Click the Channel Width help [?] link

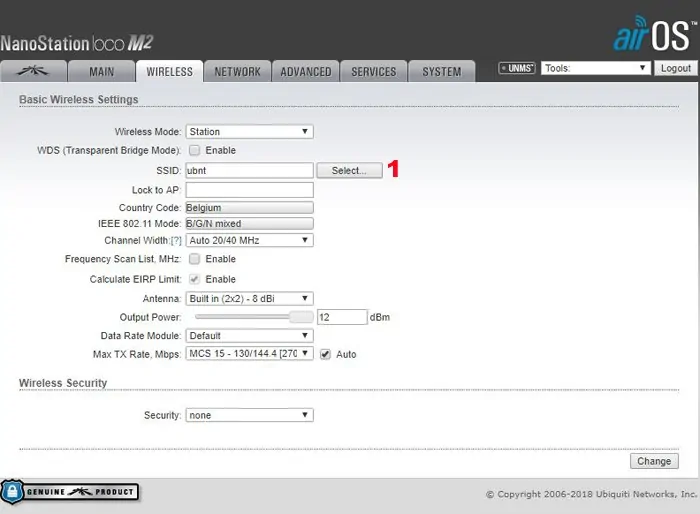176,241
